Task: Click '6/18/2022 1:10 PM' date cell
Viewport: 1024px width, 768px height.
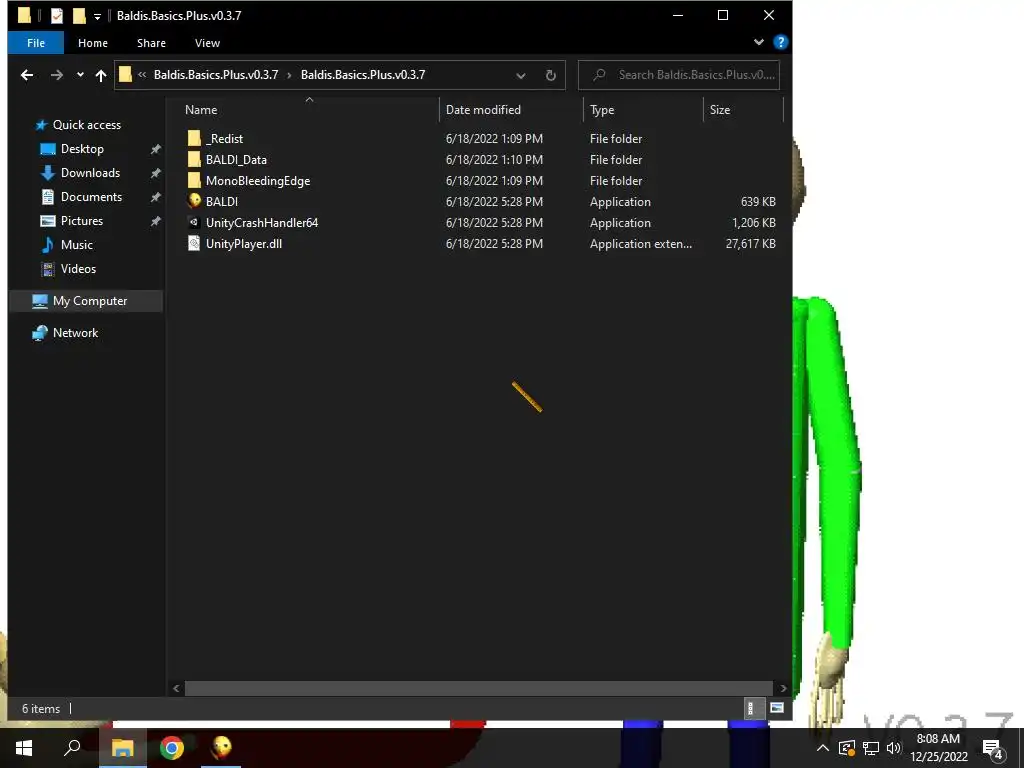Action: (494, 159)
